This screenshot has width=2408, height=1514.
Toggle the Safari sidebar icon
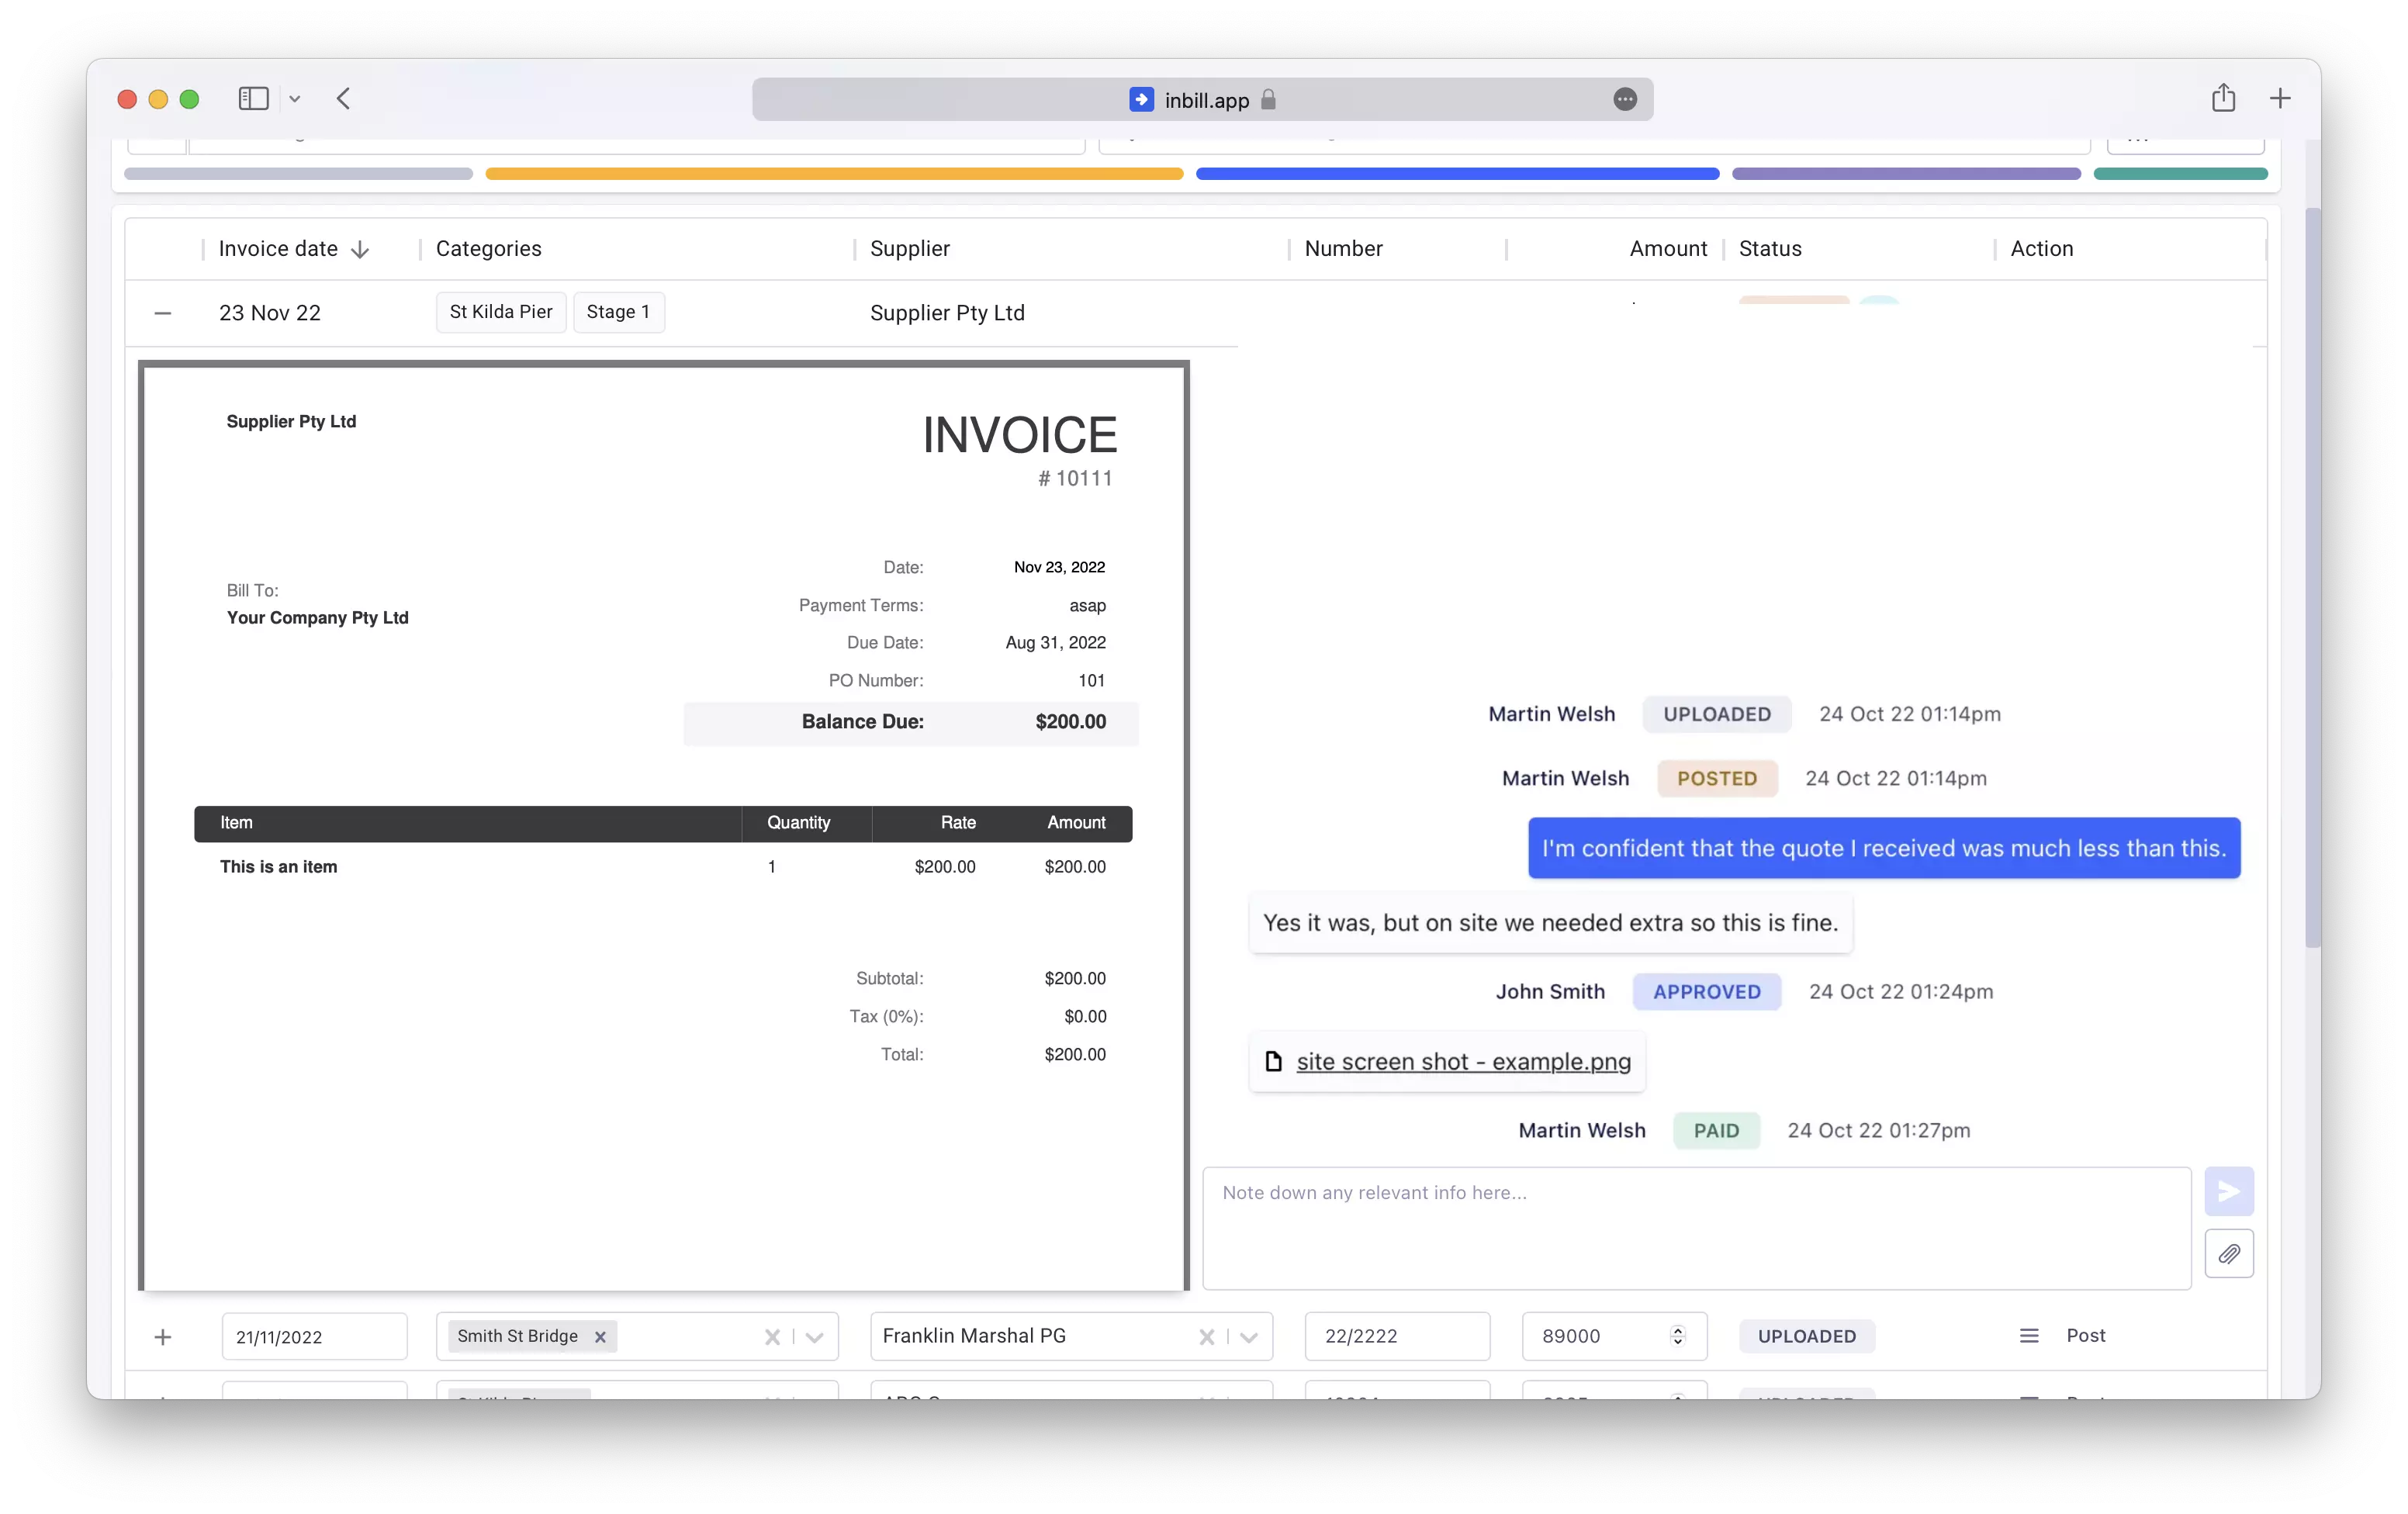253,98
